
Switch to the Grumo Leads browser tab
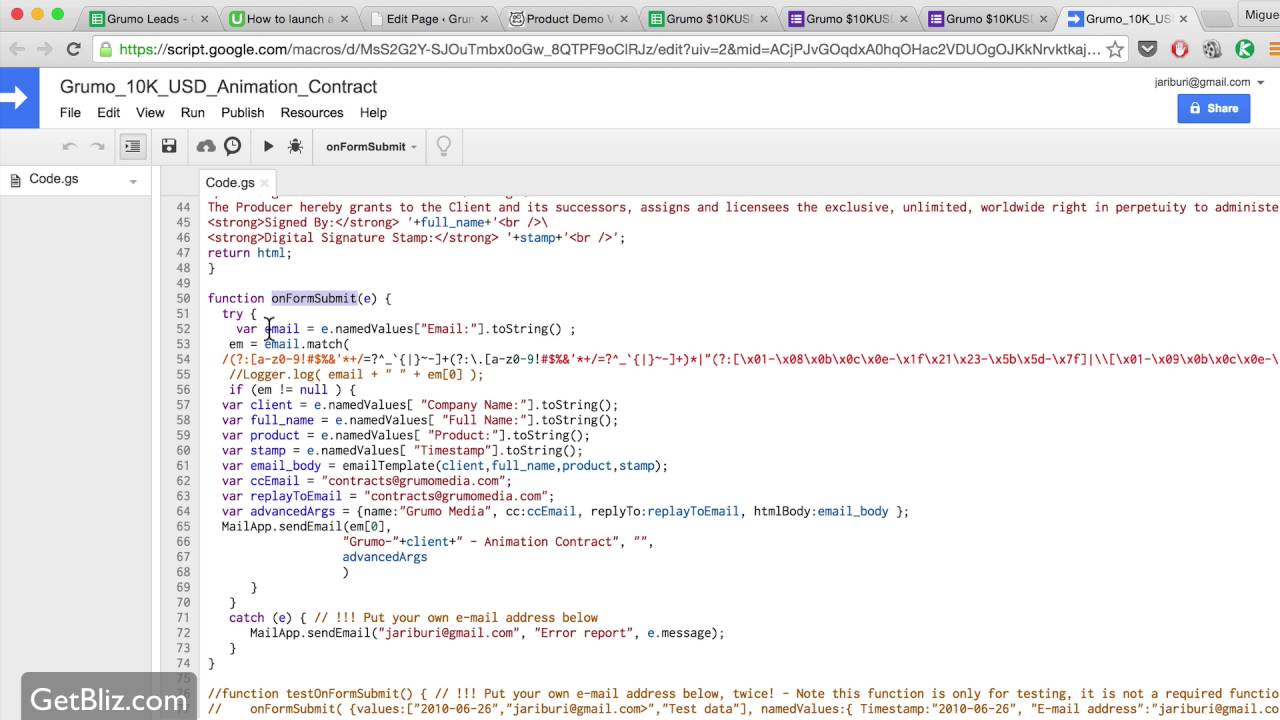tap(145, 18)
